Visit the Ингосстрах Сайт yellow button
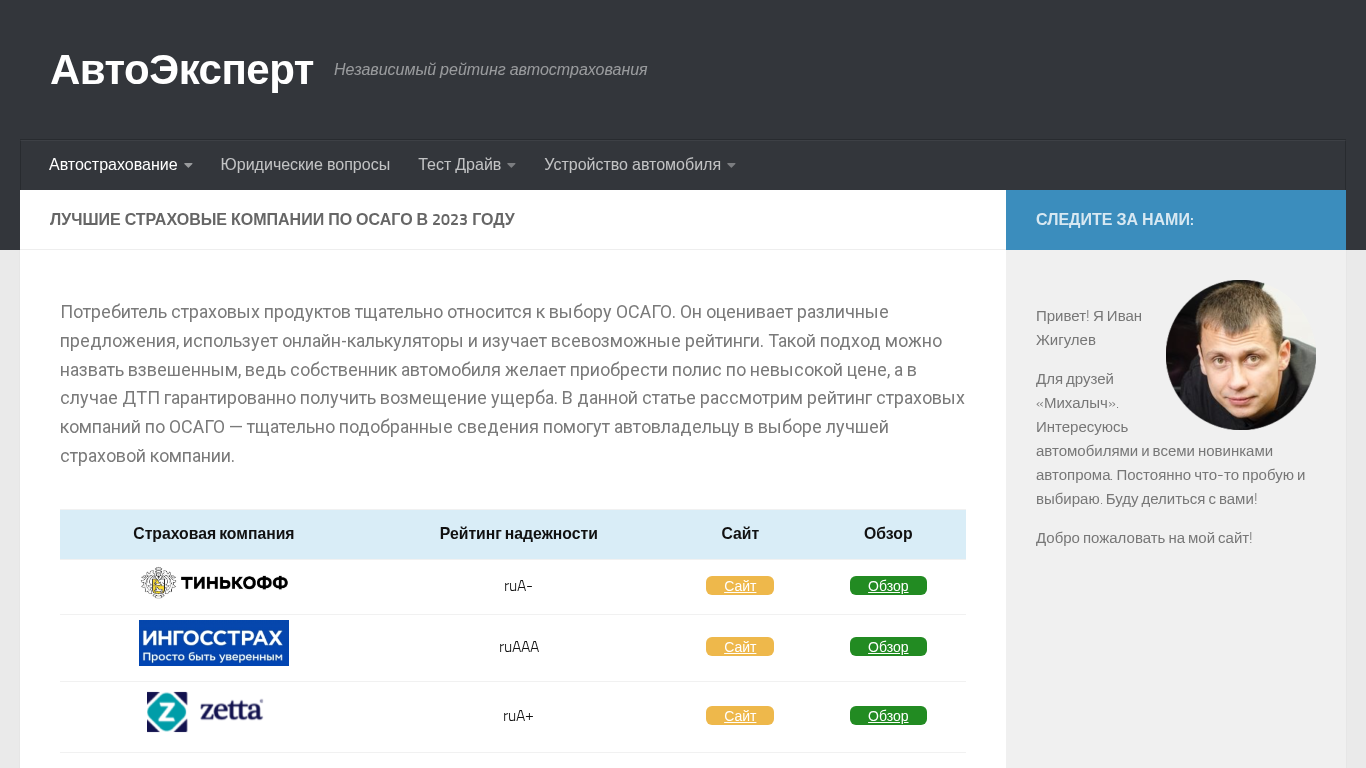The height and width of the screenshot is (768, 1366). (740, 647)
